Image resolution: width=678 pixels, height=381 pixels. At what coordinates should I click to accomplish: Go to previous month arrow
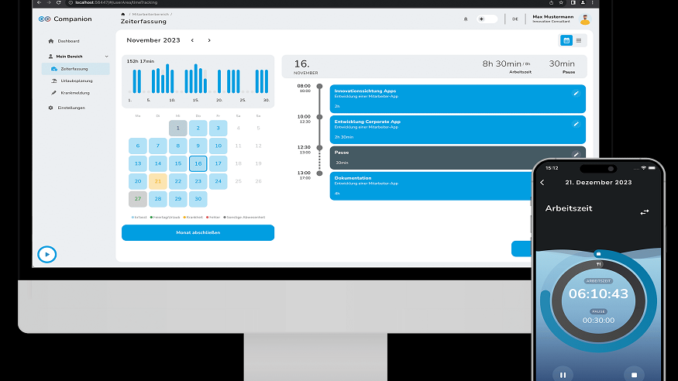point(192,40)
